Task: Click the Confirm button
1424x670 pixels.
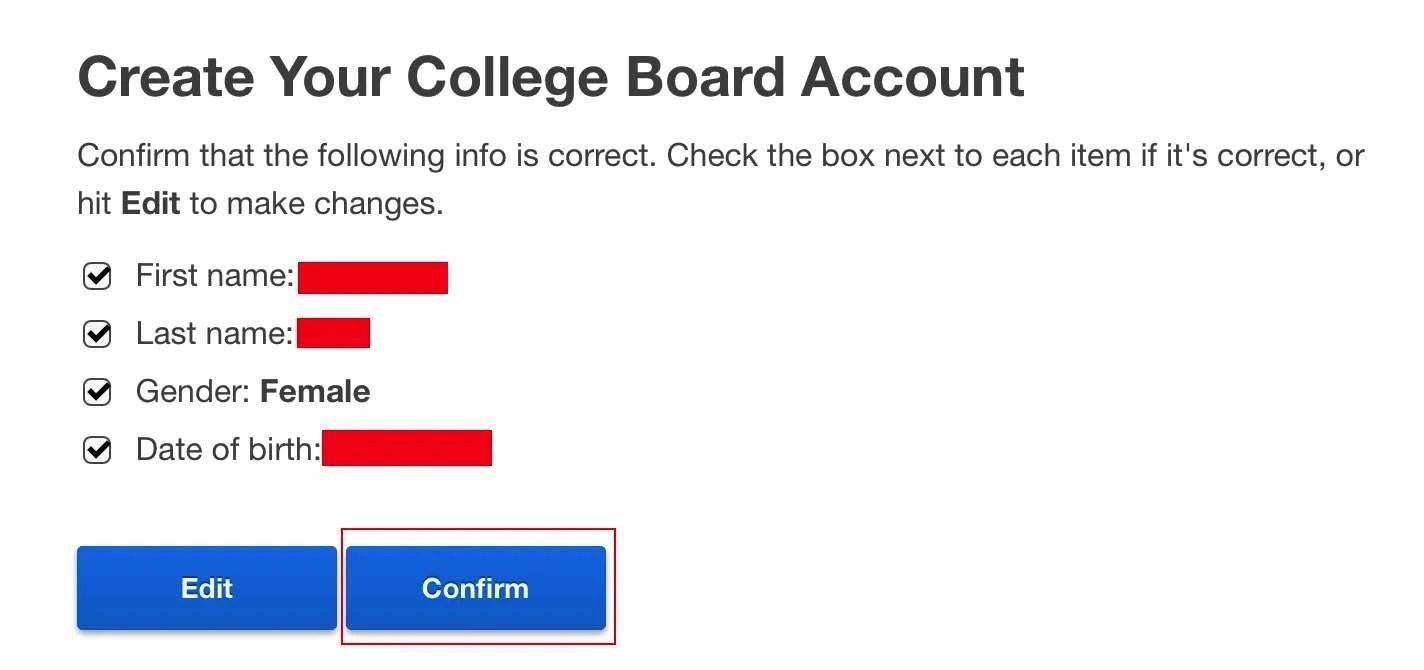Action: pyautogui.click(x=475, y=588)
